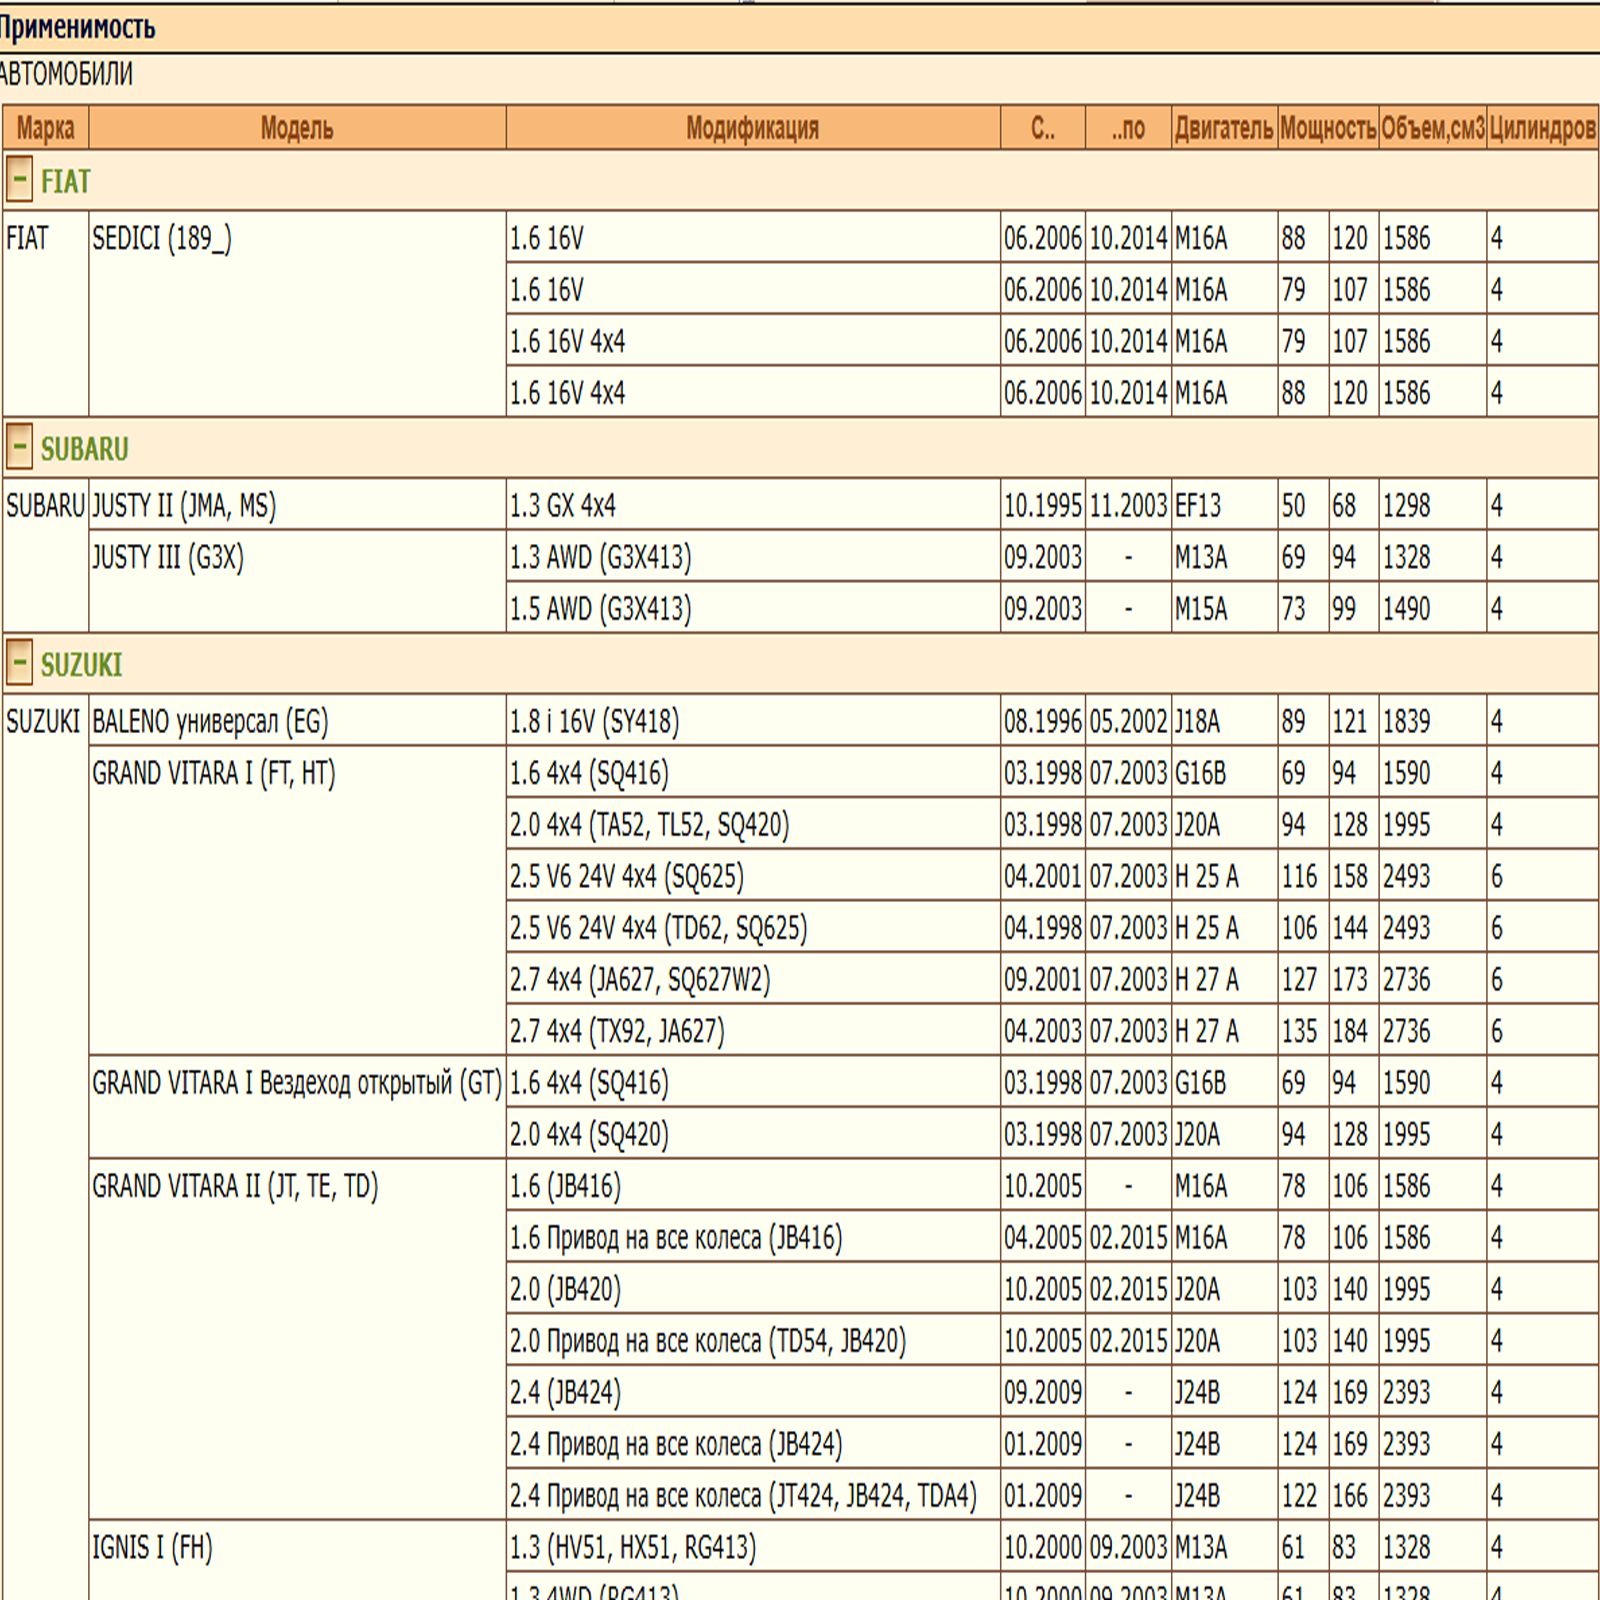This screenshot has width=1600, height=1600.
Task: Click the IGNIS I (FH) model cell
Action: (152, 1547)
